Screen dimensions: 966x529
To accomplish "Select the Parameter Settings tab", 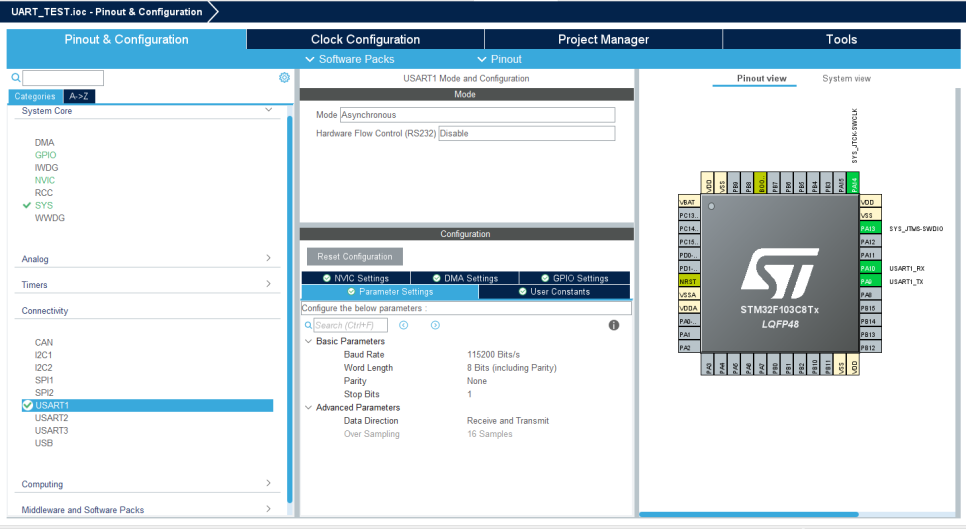I will [390, 292].
